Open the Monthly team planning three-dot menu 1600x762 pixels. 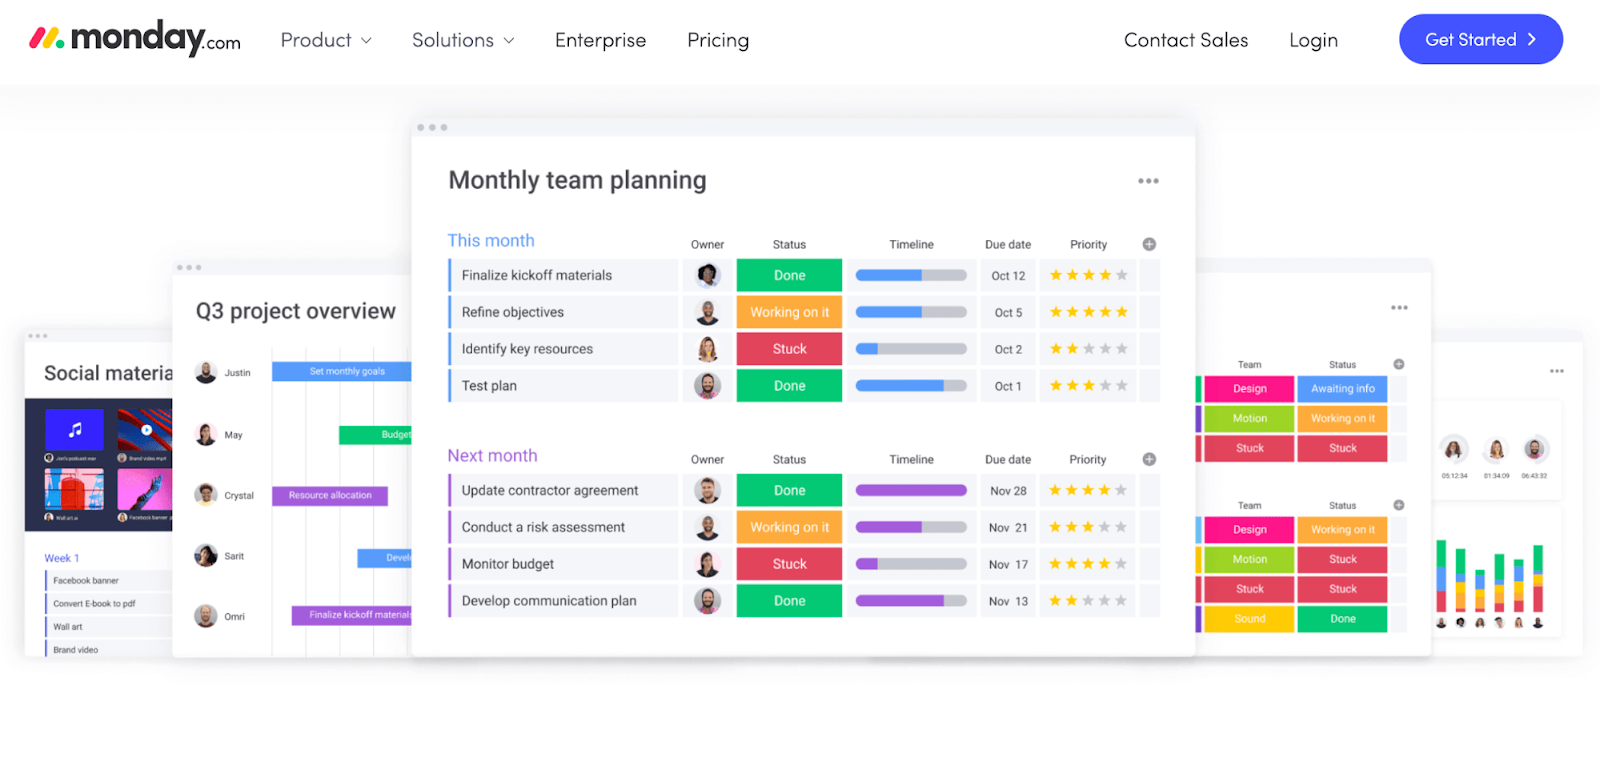[1148, 181]
